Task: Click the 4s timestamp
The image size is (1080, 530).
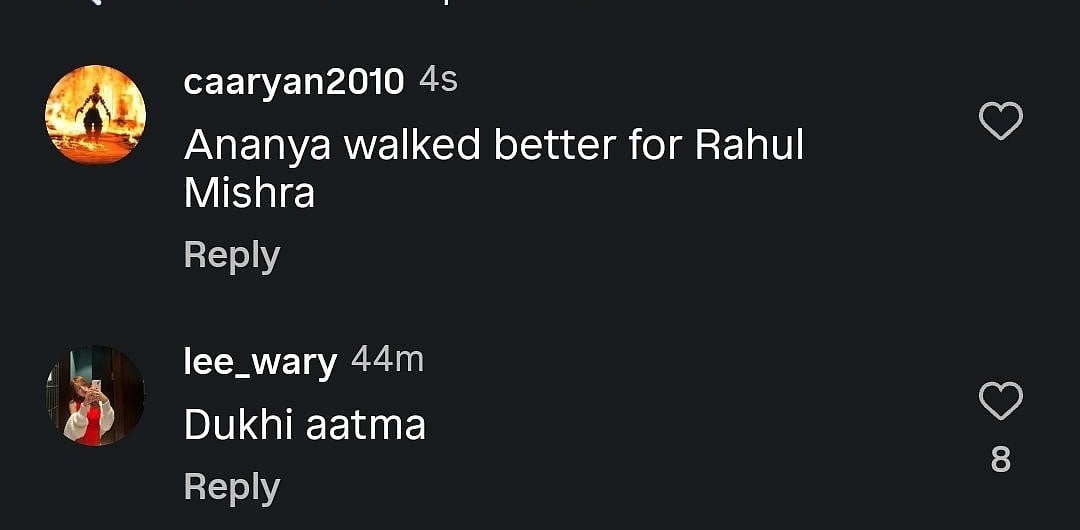Action: pos(438,80)
